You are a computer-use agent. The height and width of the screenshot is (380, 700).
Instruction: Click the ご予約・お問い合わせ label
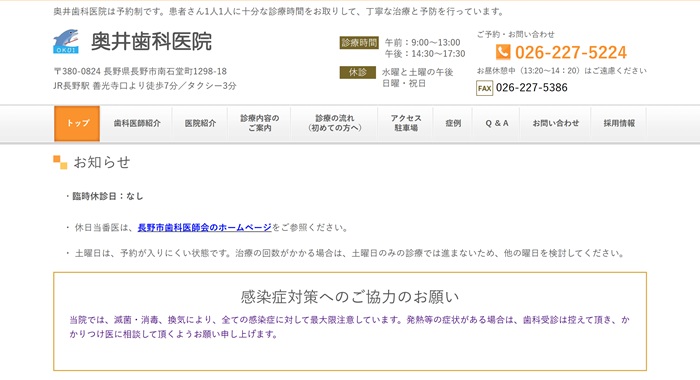(516, 34)
